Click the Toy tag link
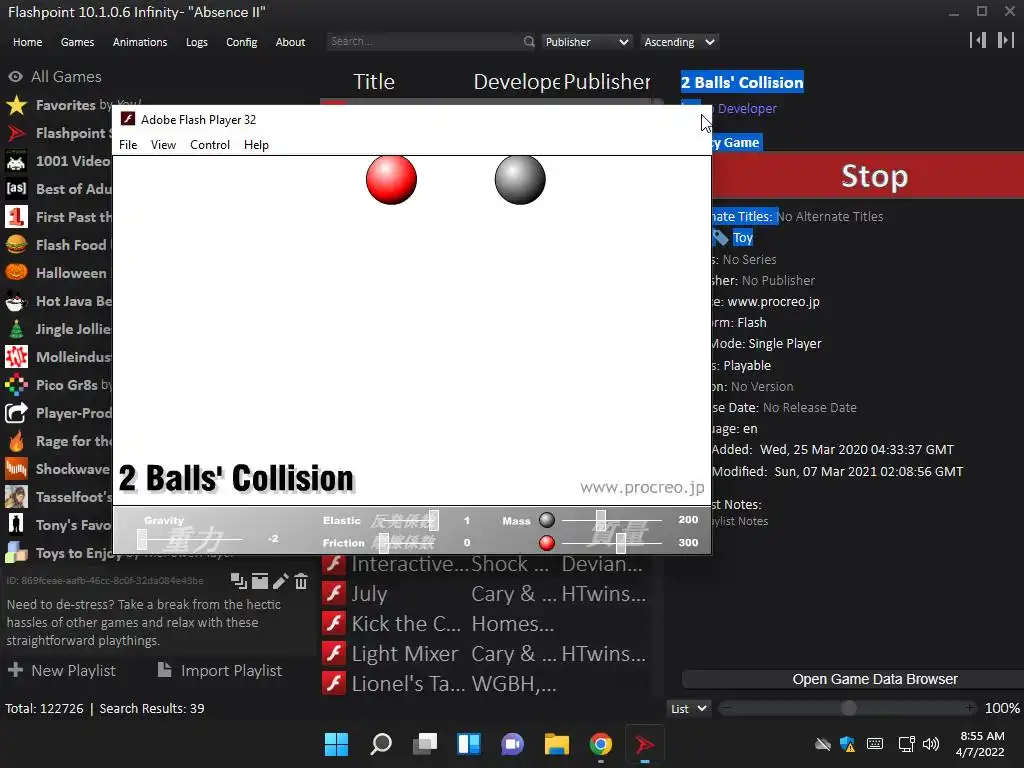The width and height of the screenshot is (1024, 768). tap(743, 238)
